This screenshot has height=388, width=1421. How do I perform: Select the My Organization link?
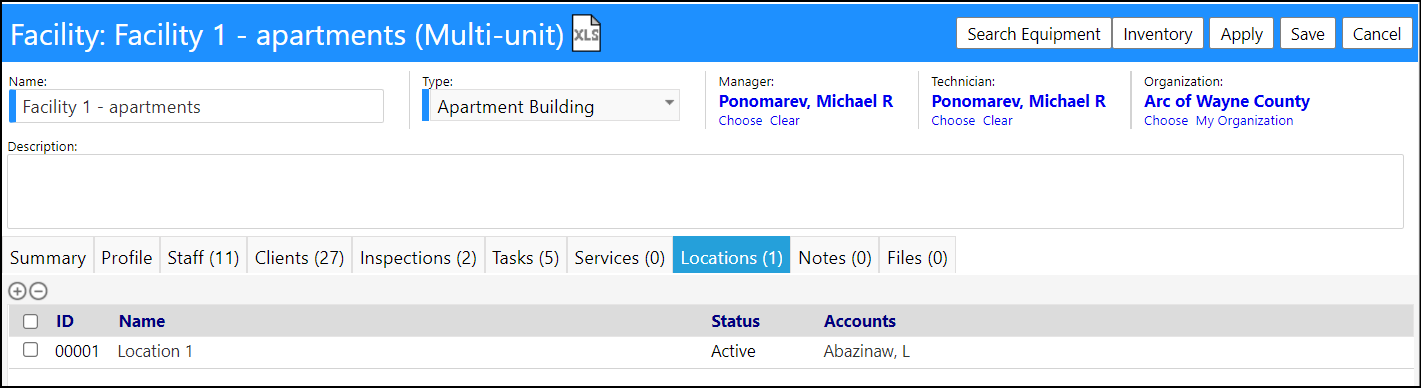[x=1245, y=121]
